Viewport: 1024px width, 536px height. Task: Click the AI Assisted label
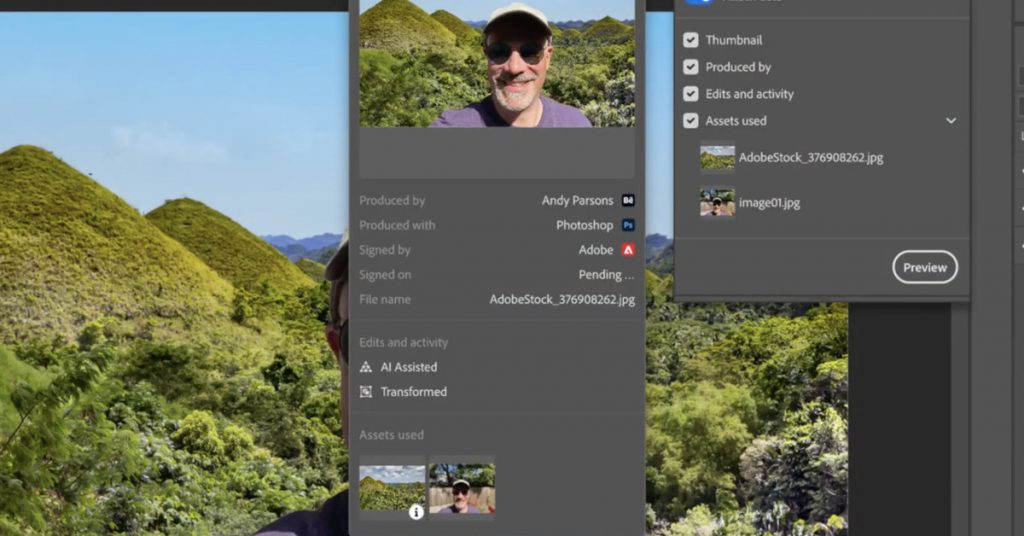409,367
